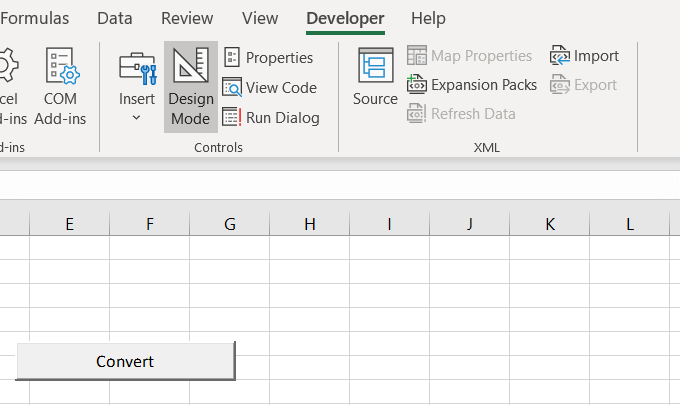The image size is (680, 405).
Task: Open the Data ribbon tab
Action: [115, 18]
